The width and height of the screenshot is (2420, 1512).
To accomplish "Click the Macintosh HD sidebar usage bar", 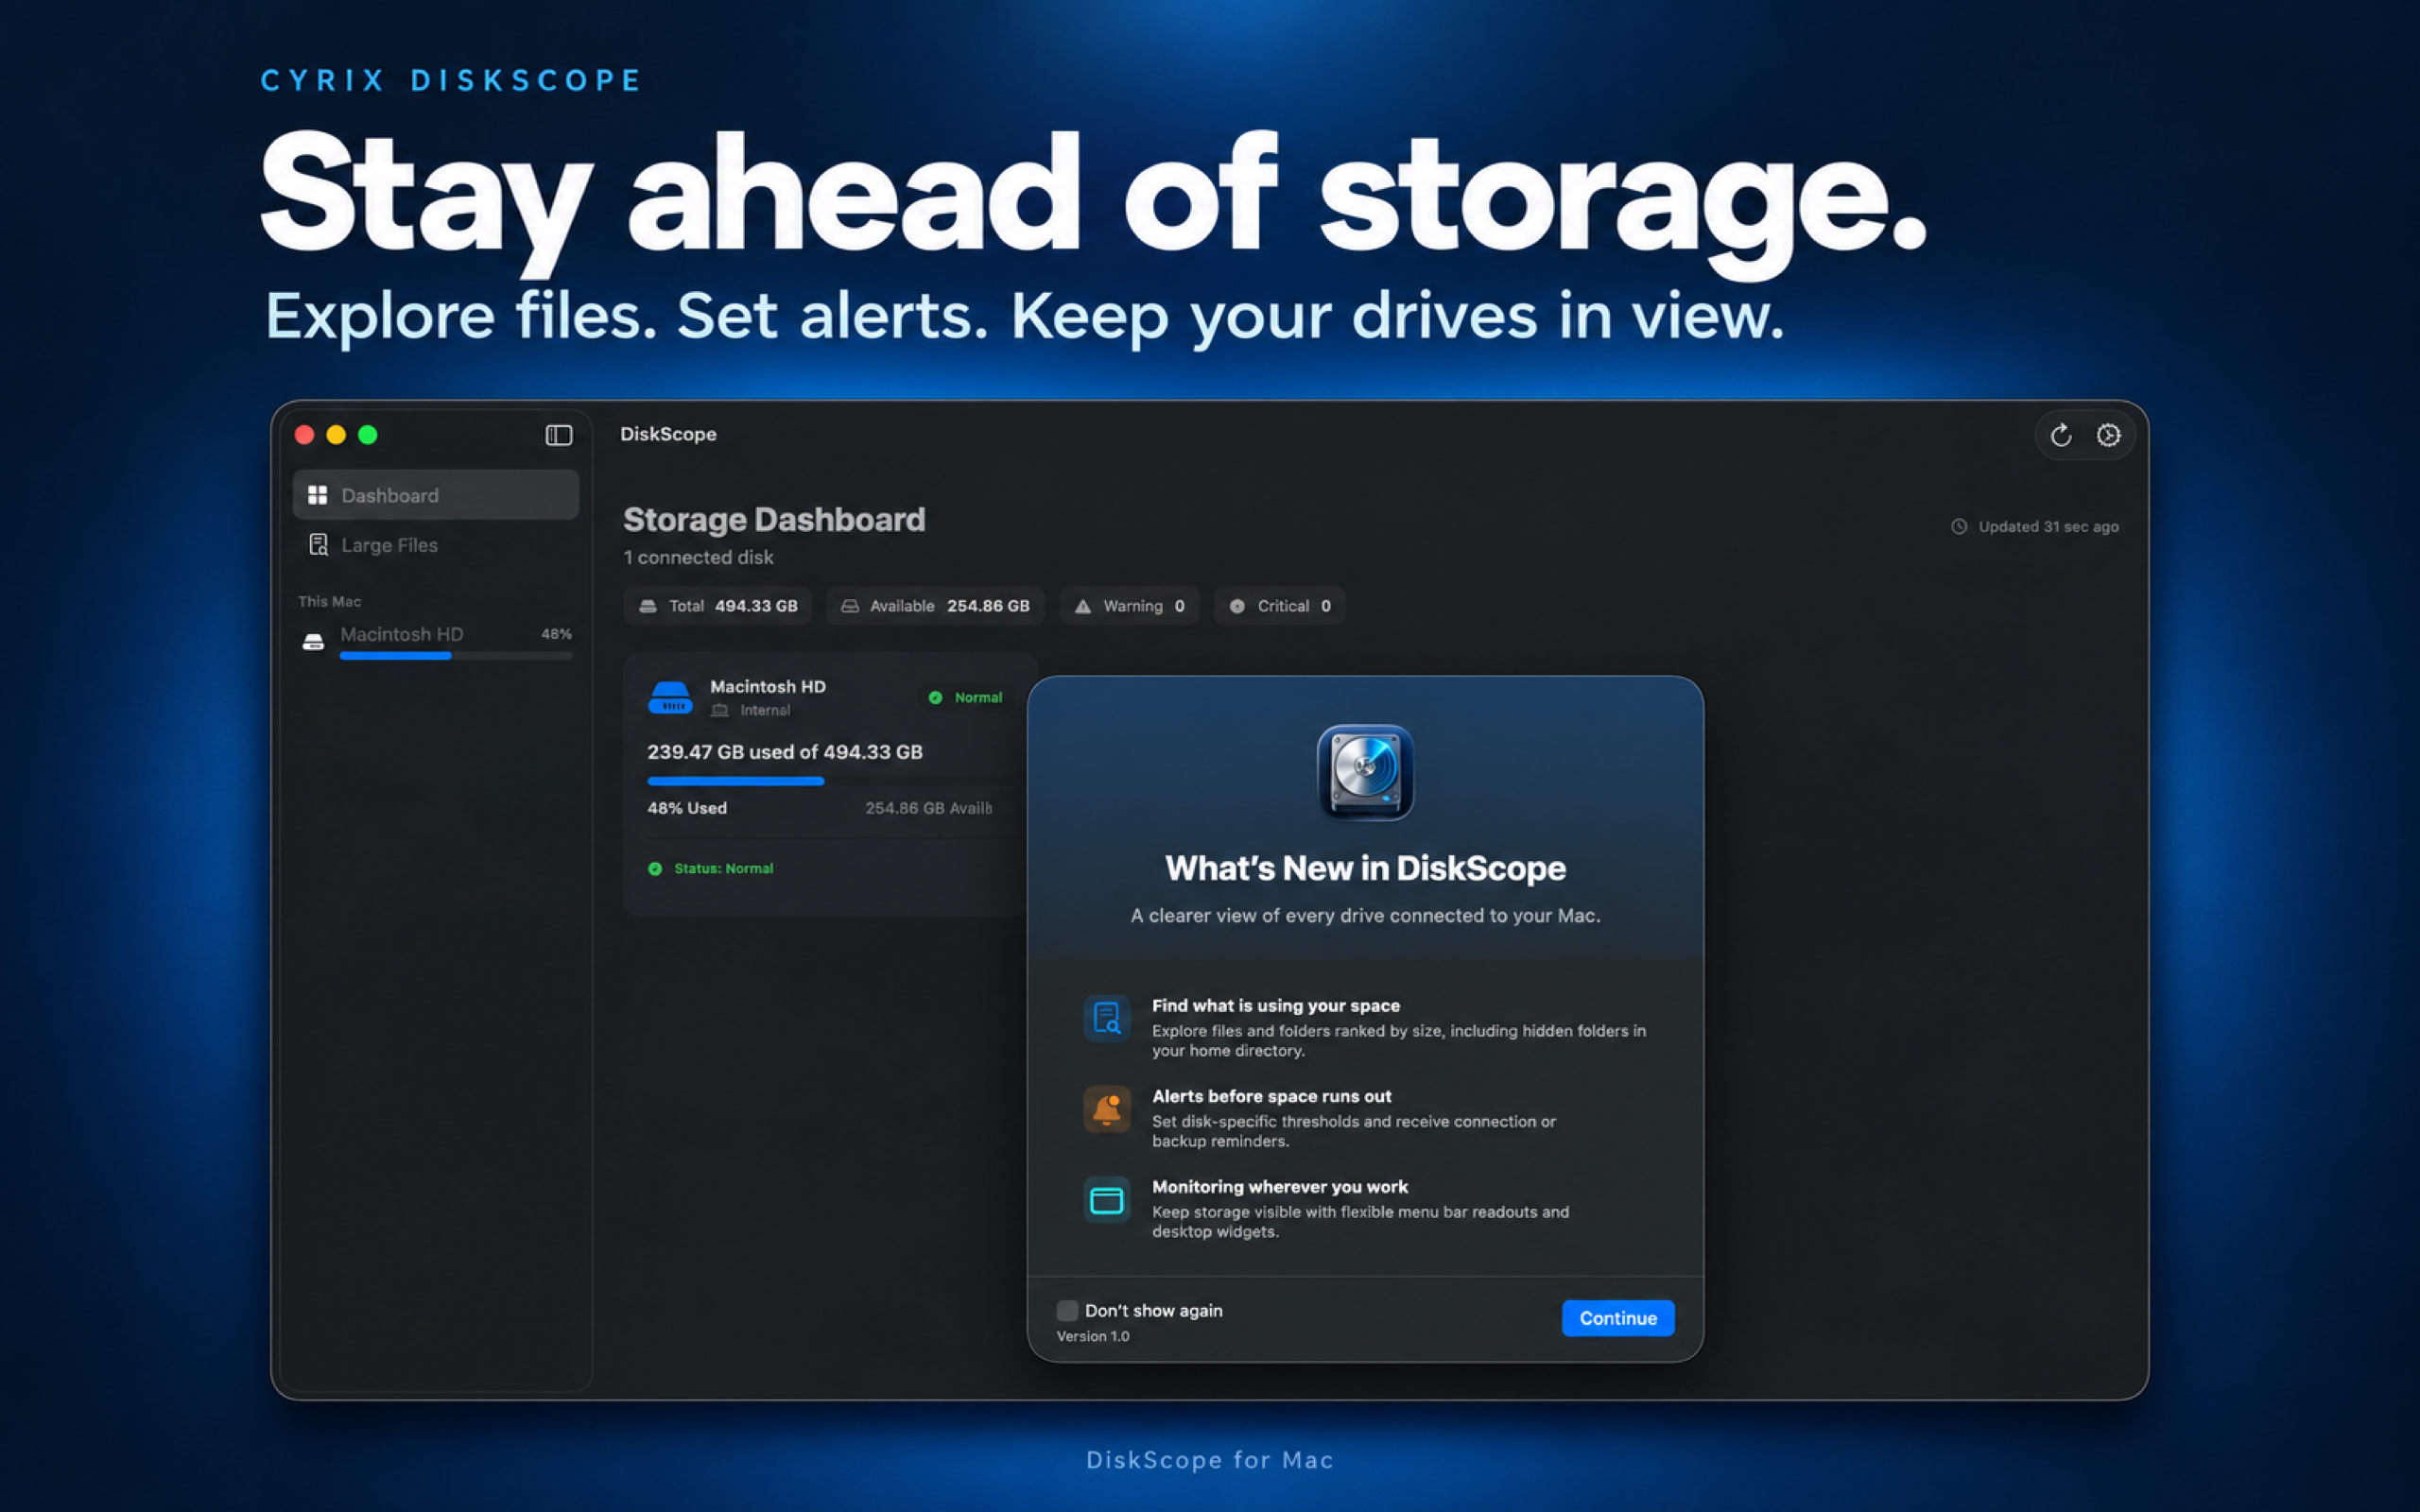I will (456, 656).
